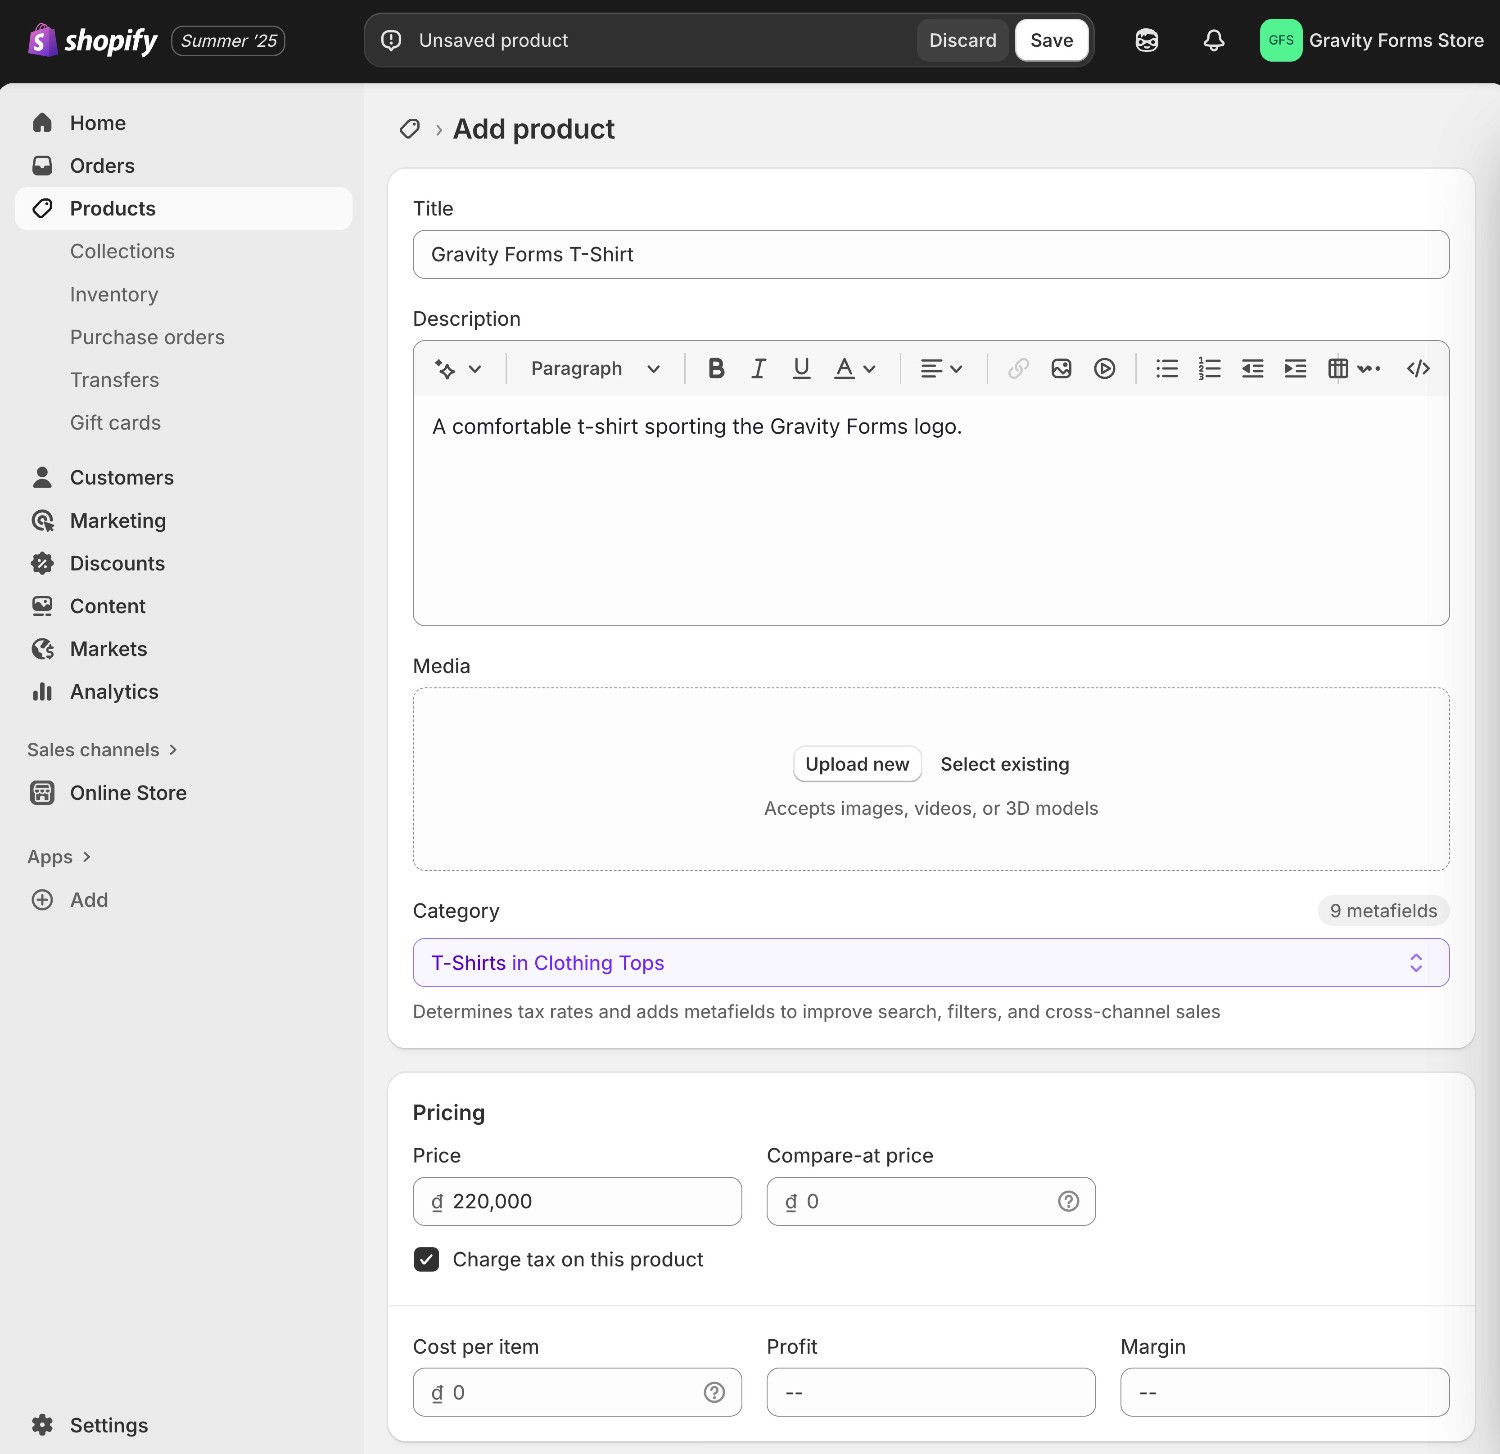Insert table in description
The height and width of the screenshot is (1454, 1500).
pyautogui.click(x=1338, y=369)
